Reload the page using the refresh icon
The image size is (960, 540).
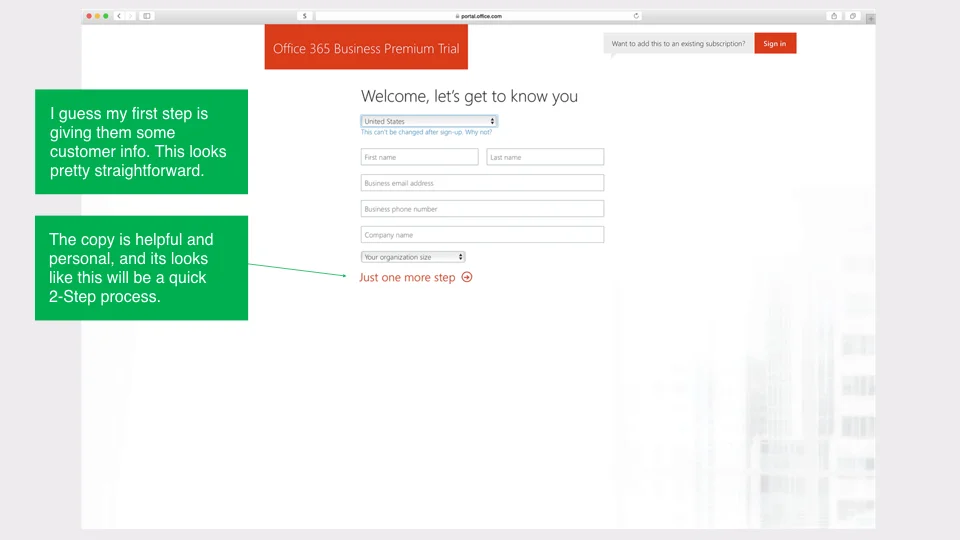click(636, 16)
